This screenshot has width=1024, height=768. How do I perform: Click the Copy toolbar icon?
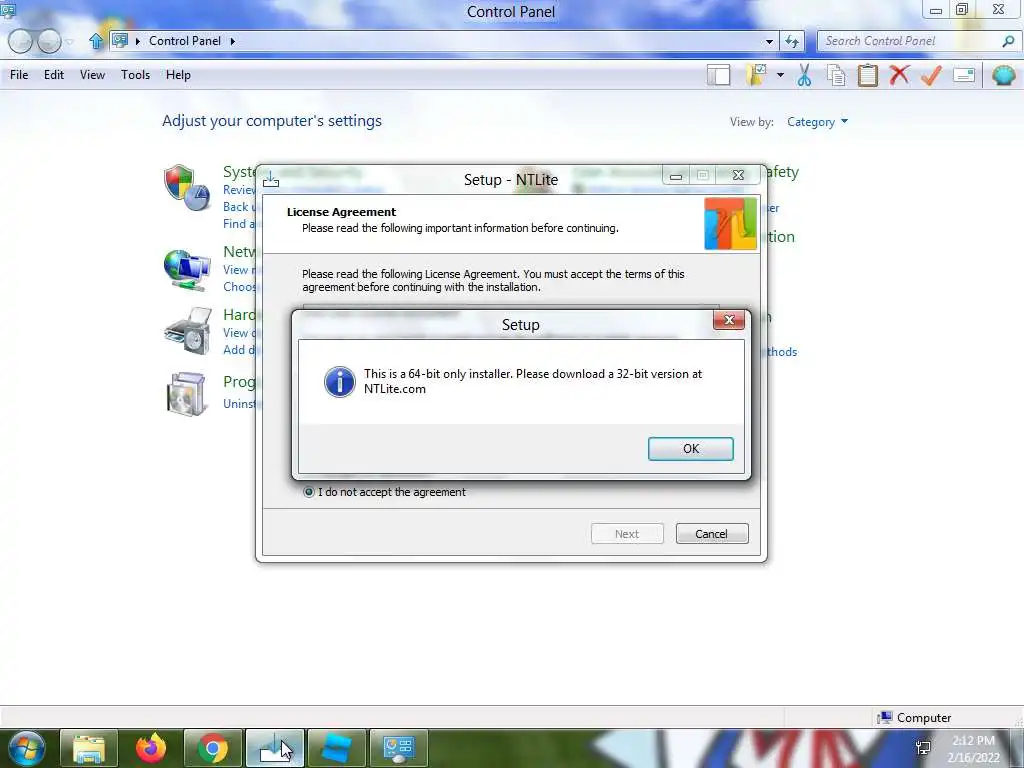point(836,75)
